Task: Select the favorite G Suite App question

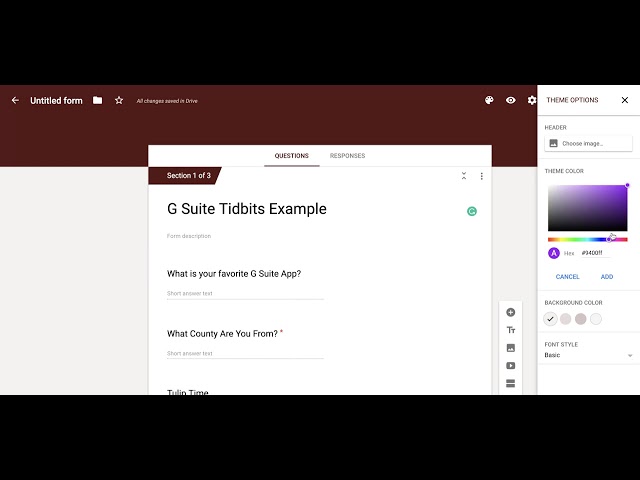Action: click(234, 273)
